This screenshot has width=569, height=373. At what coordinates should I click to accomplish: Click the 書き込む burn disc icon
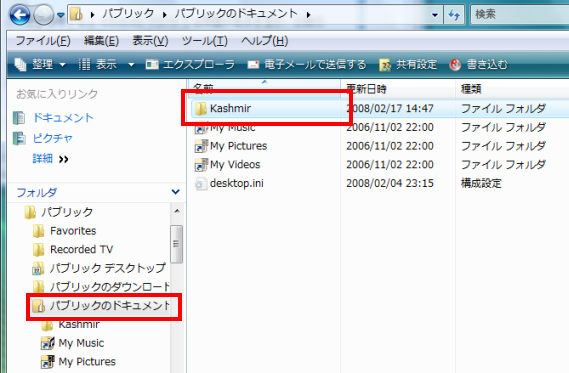click(x=455, y=65)
